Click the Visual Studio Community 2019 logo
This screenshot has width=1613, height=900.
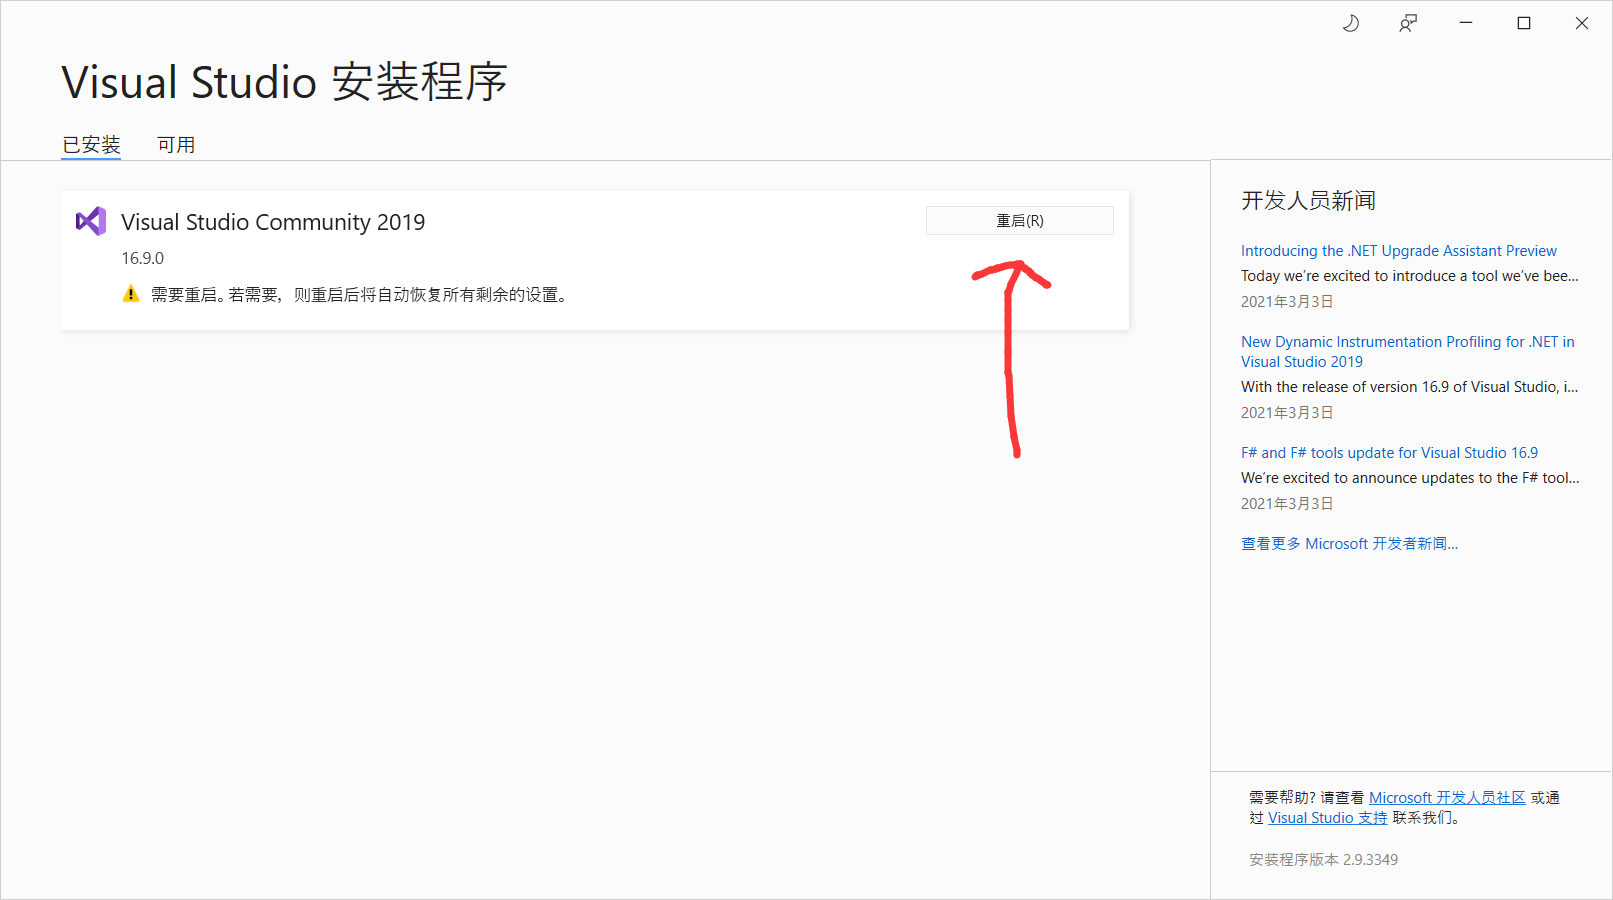click(91, 221)
